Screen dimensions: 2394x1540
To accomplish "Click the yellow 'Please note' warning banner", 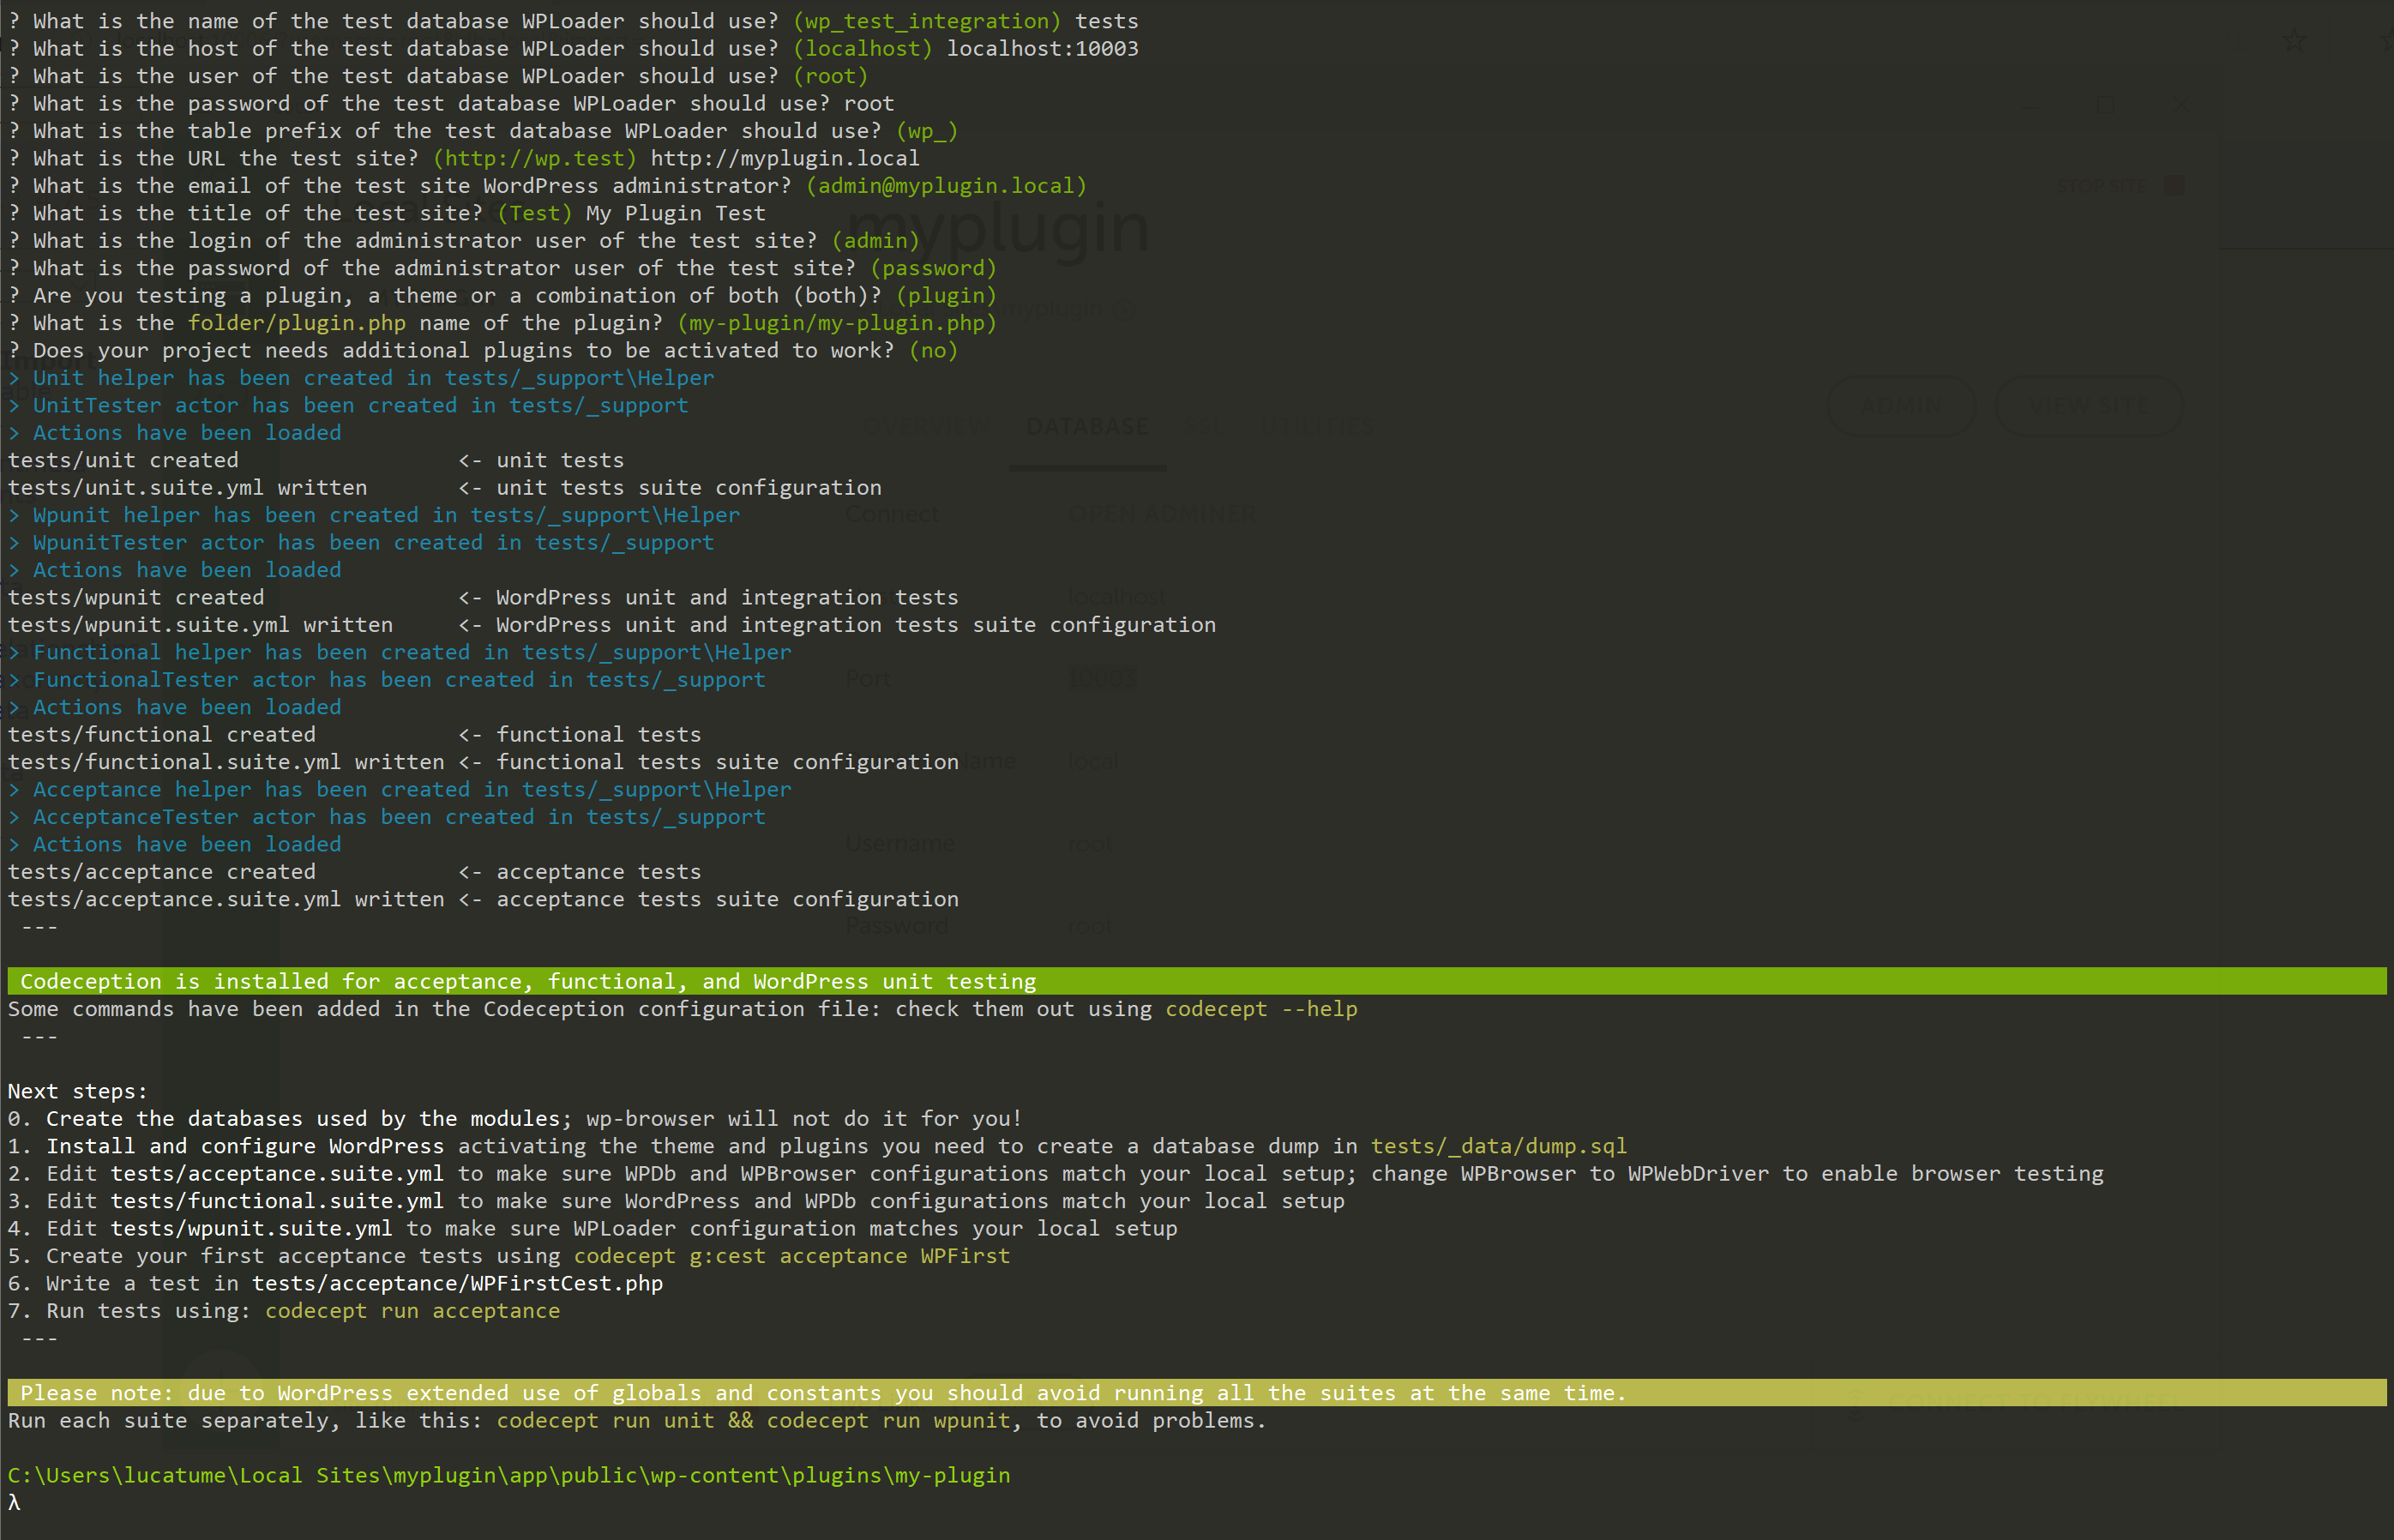I will coord(1197,1393).
